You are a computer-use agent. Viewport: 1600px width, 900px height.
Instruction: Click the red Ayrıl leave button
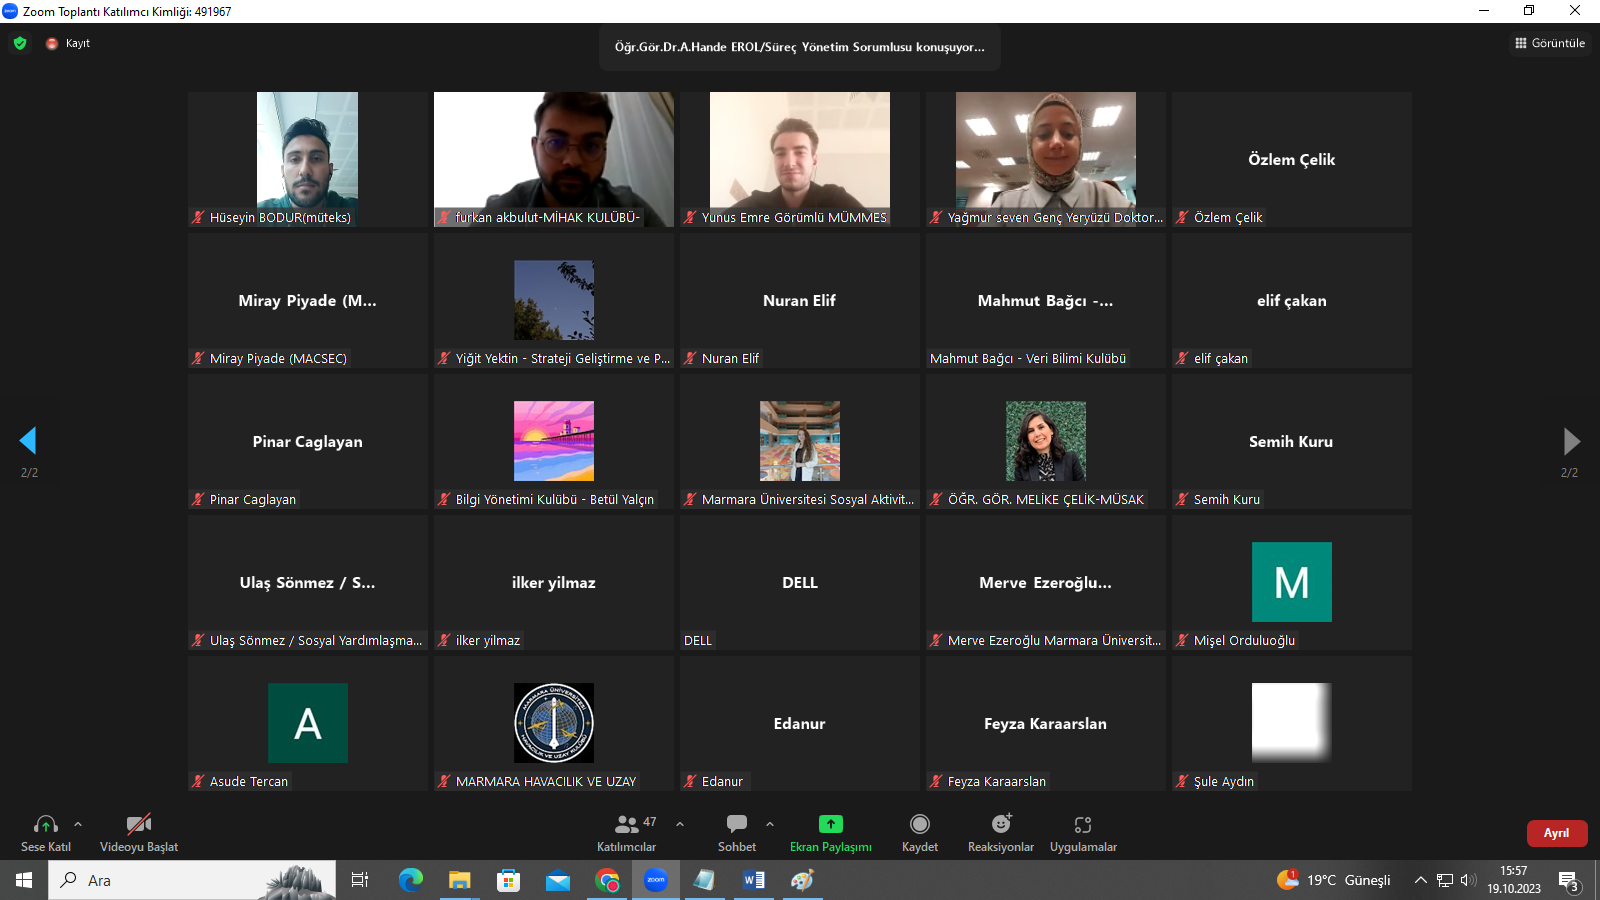pyautogui.click(x=1556, y=833)
